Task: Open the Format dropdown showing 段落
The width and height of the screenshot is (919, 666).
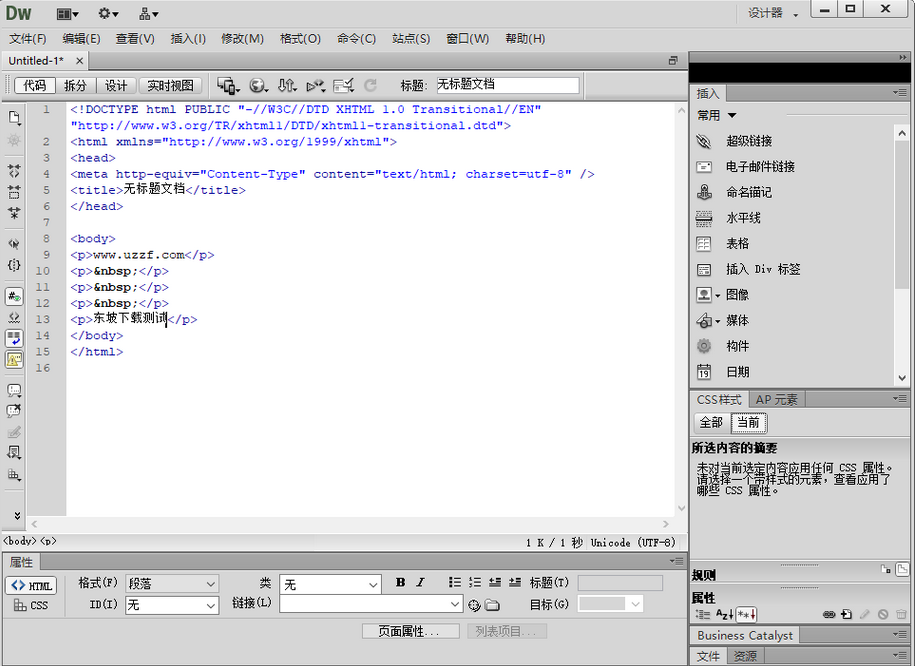Action: [x=172, y=584]
